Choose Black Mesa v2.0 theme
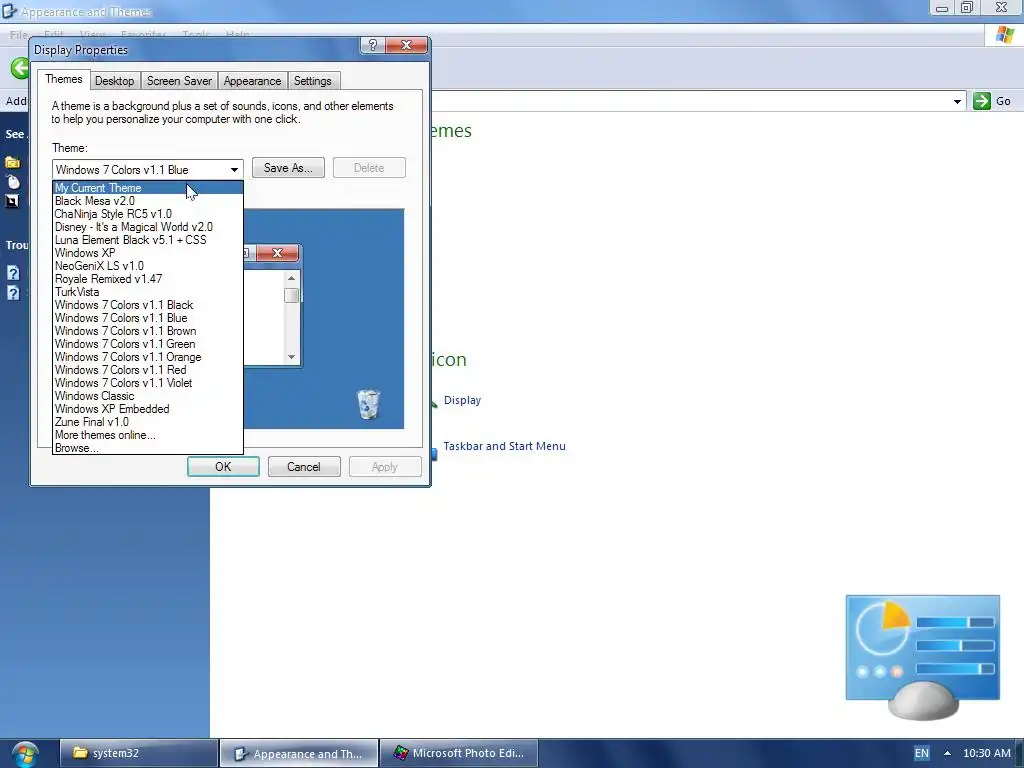Screen dimensions: 1024x768 pyautogui.click(x=148, y=201)
